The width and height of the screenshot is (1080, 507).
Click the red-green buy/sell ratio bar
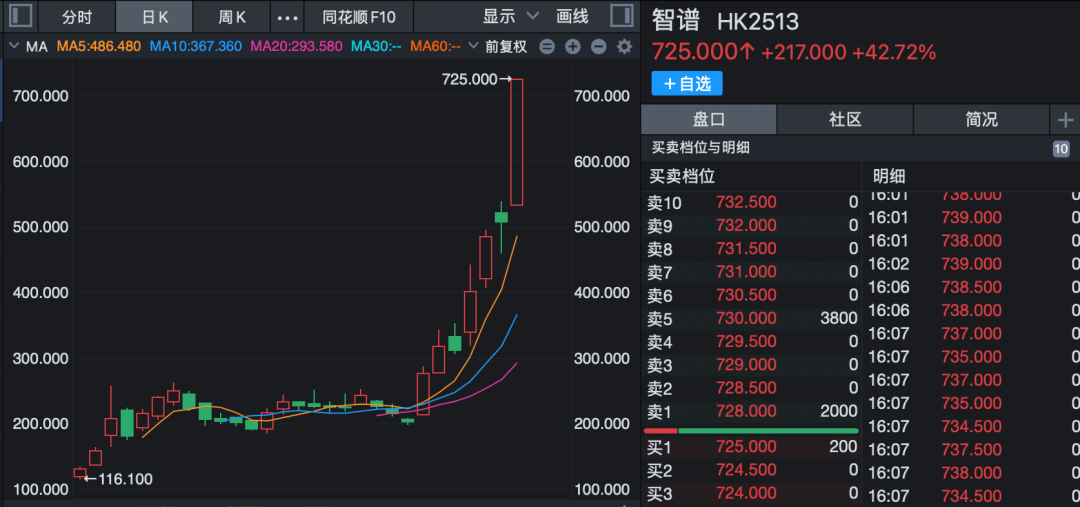(751, 430)
